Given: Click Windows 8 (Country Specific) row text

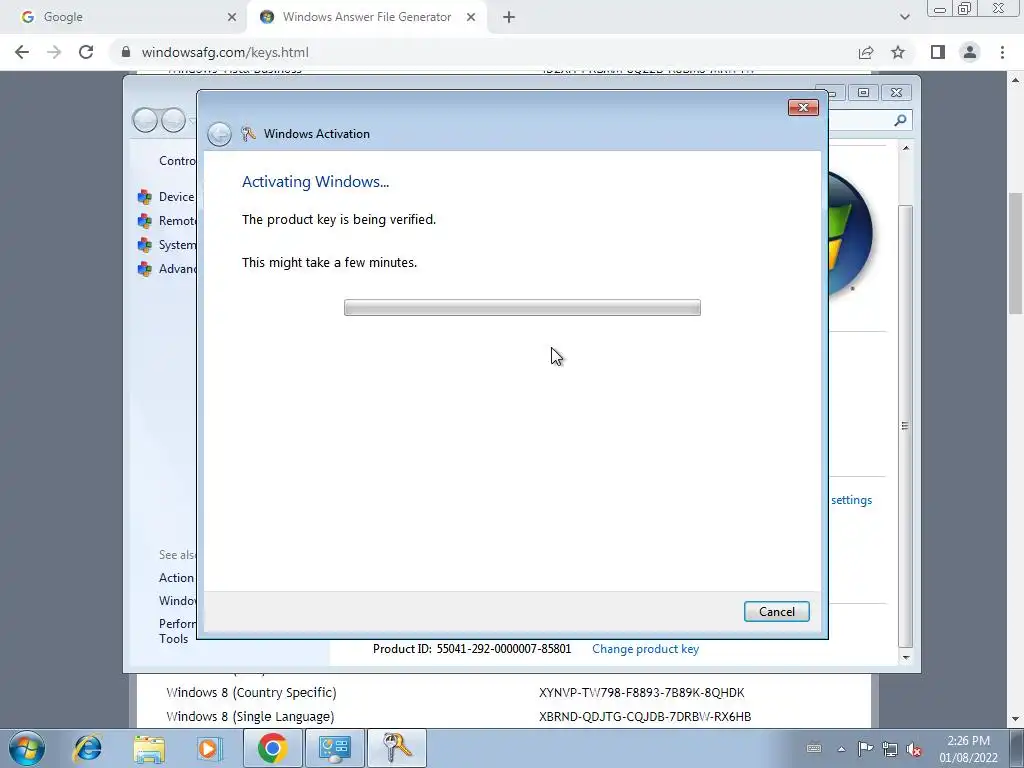Looking at the screenshot, I should [x=251, y=692].
